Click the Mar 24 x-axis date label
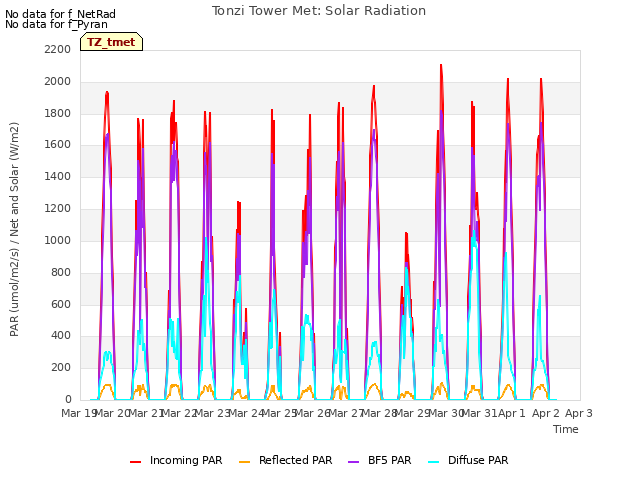Viewport: 640px width, 480px height. [x=246, y=413]
